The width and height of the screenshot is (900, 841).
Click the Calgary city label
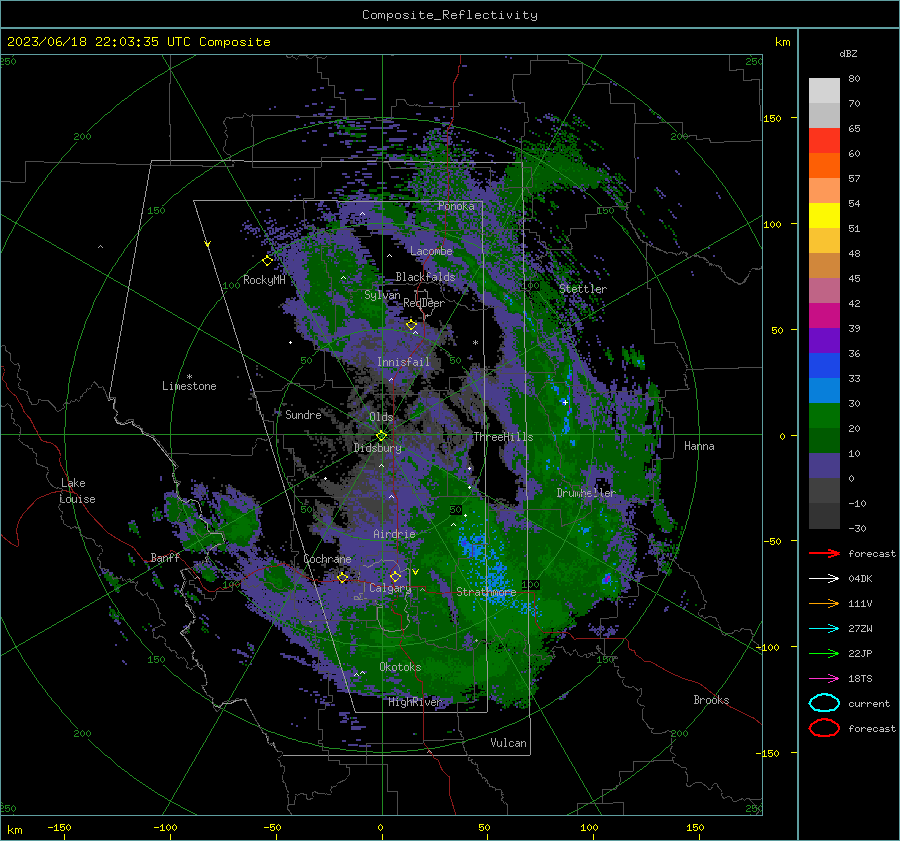point(390,588)
